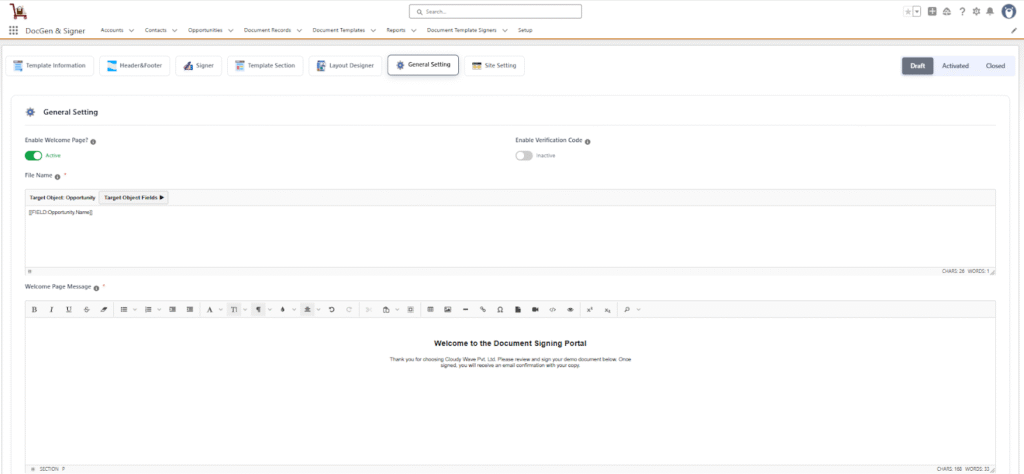Open the Accounts navigation dropdown chevron
1024x474 pixels.
point(132,31)
